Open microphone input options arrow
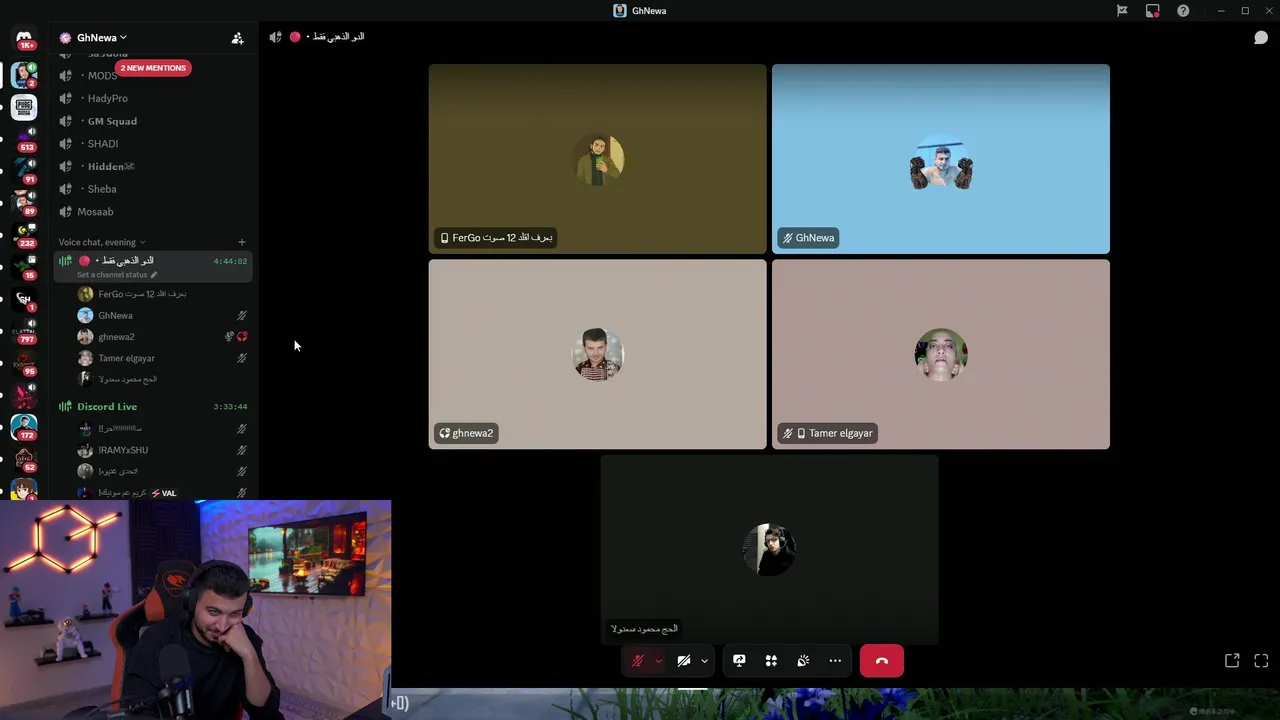 pyautogui.click(x=658, y=661)
